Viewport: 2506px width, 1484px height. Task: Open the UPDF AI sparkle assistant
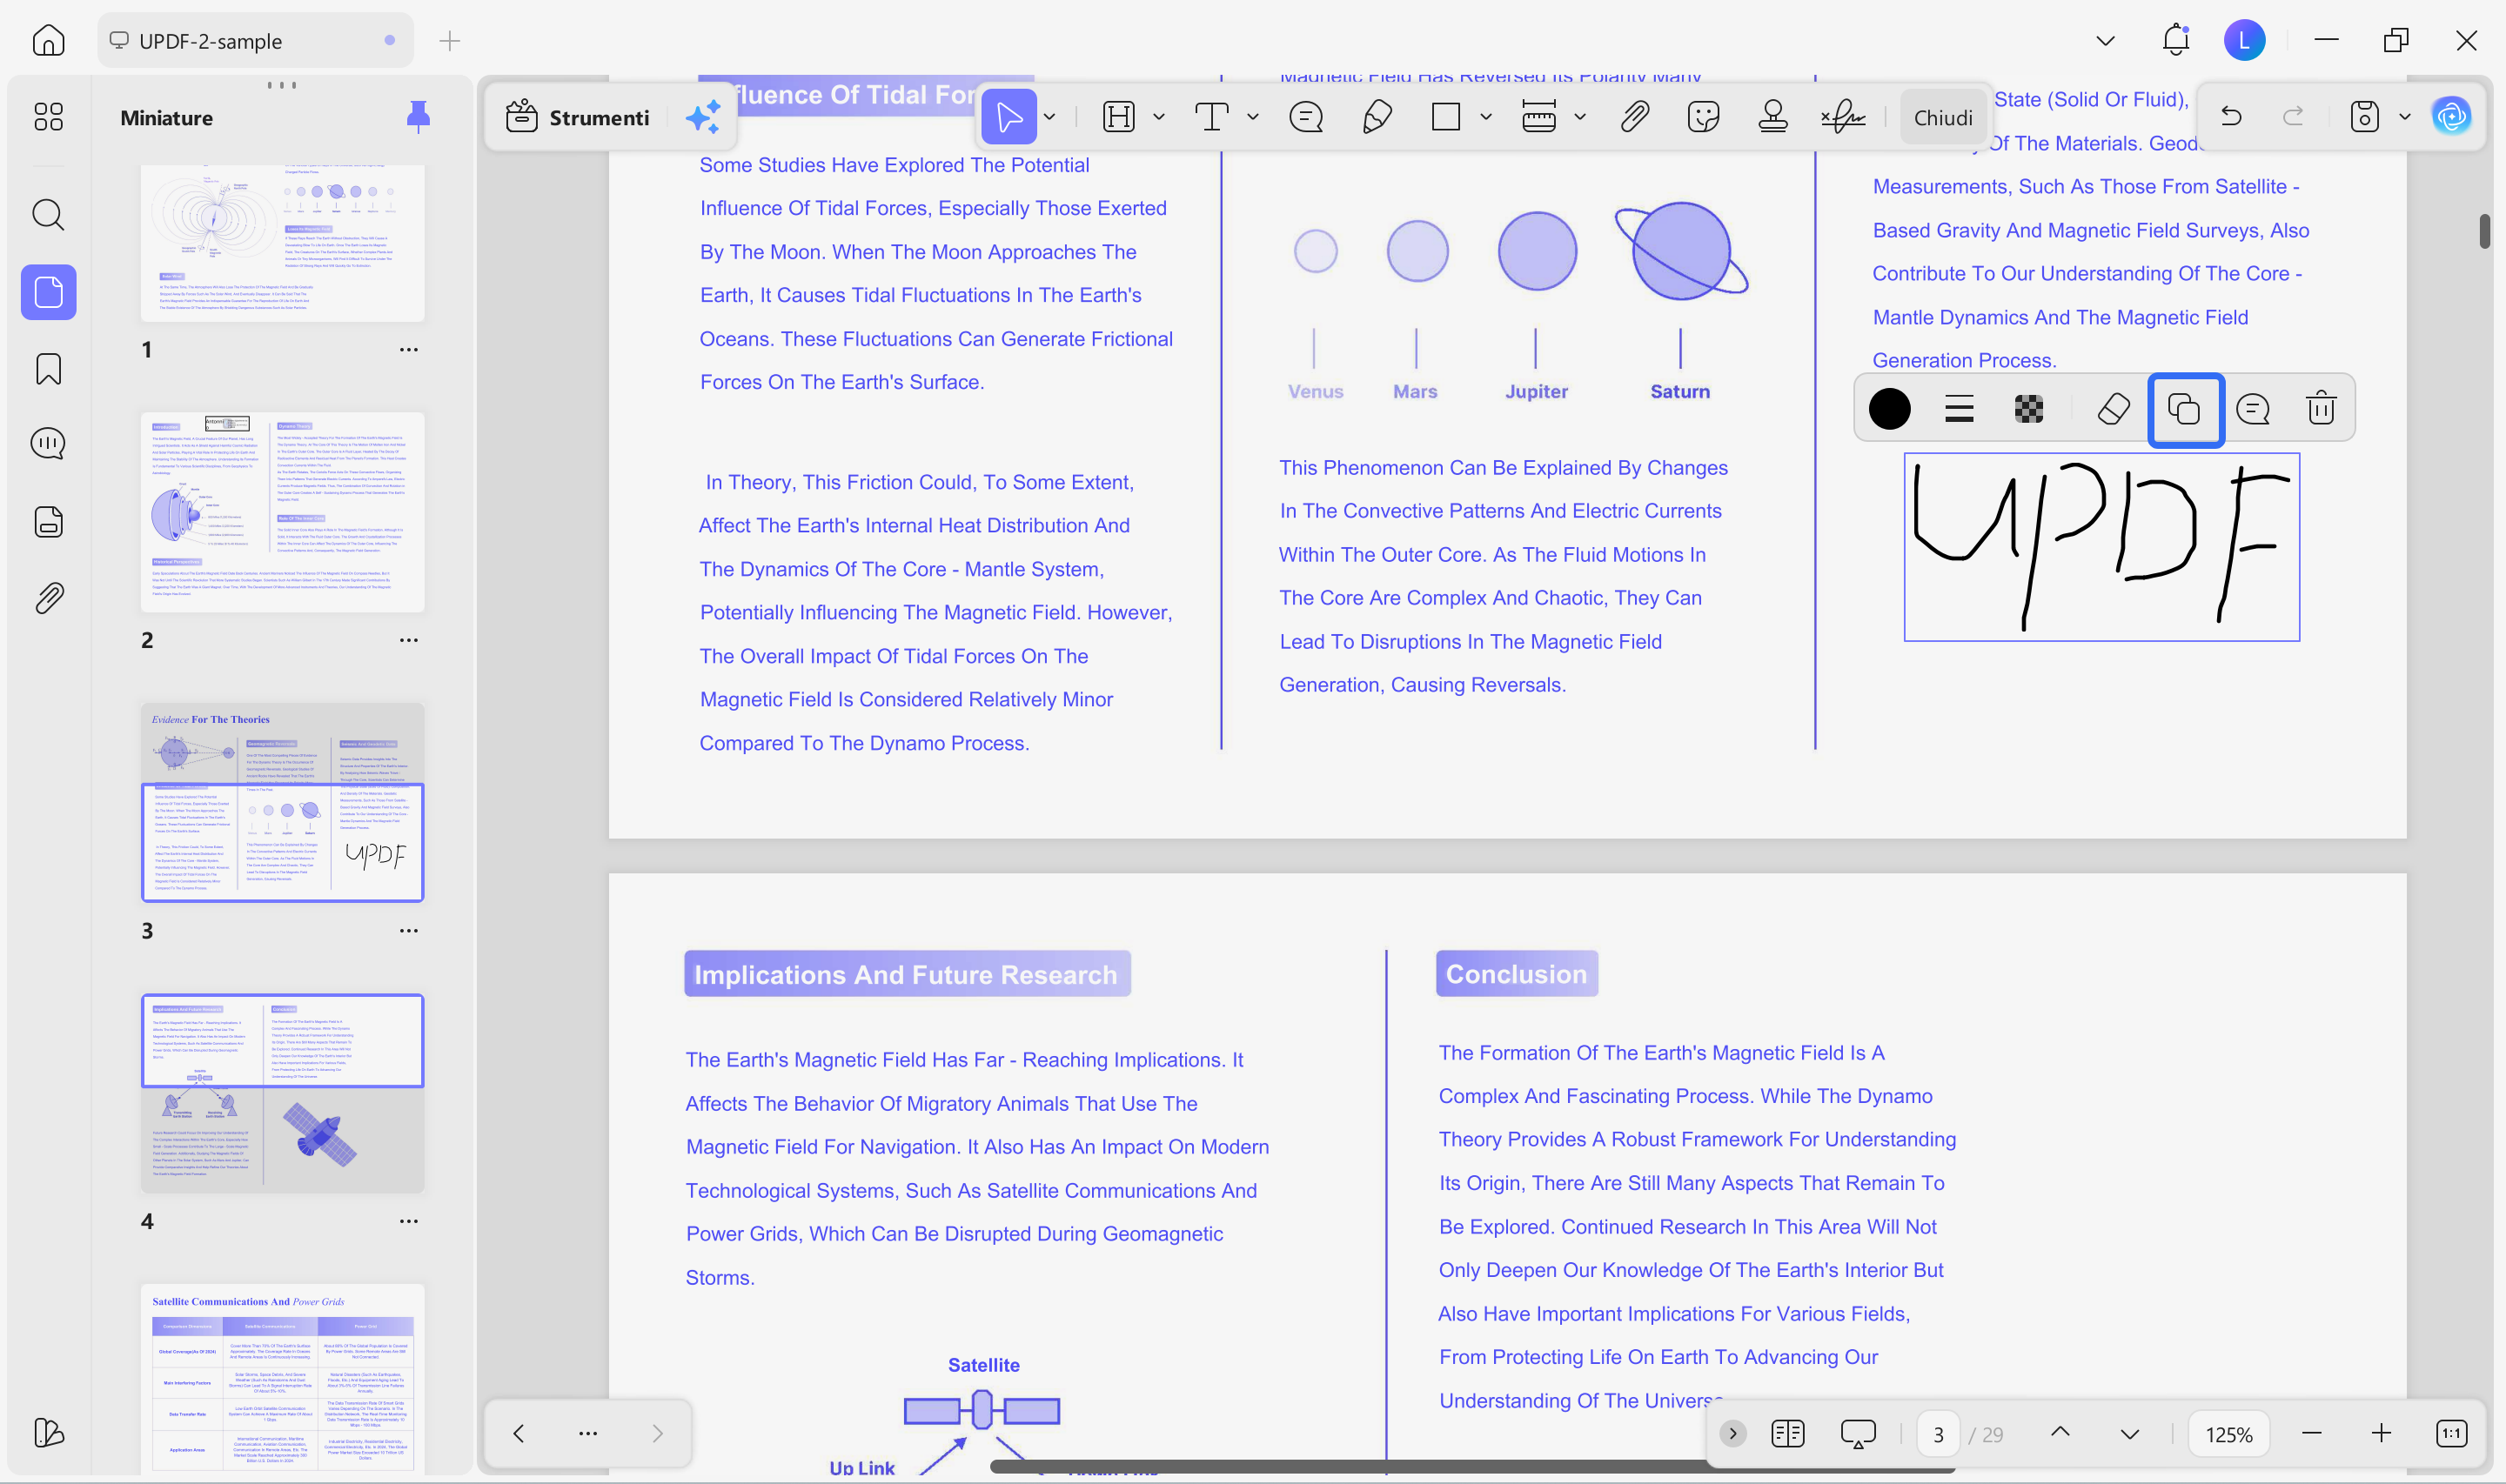(703, 117)
